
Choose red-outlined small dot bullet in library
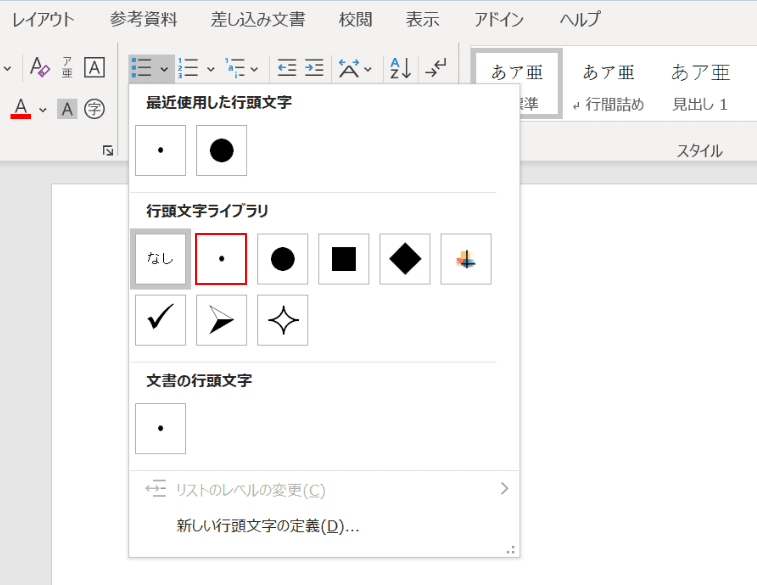(x=221, y=259)
